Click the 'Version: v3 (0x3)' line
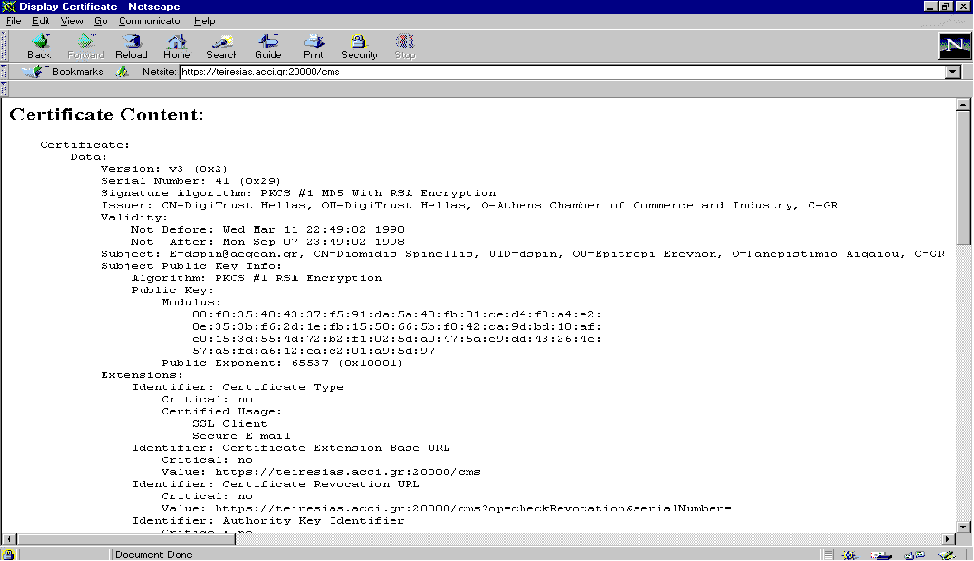Viewport: 974px width, 561px height. pos(164,169)
